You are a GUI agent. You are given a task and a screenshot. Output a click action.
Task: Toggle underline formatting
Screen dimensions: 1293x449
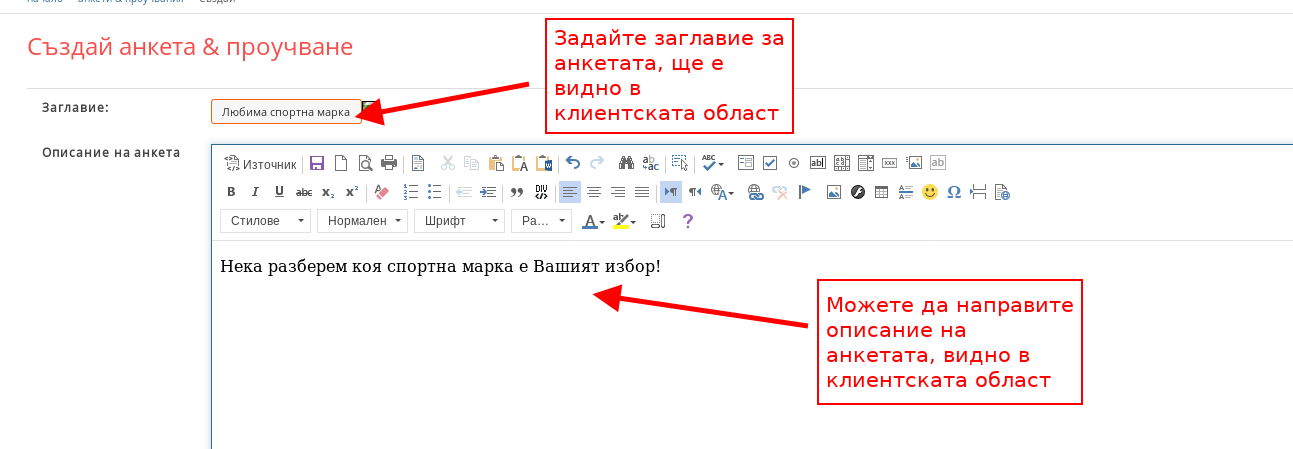click(279, 192)
